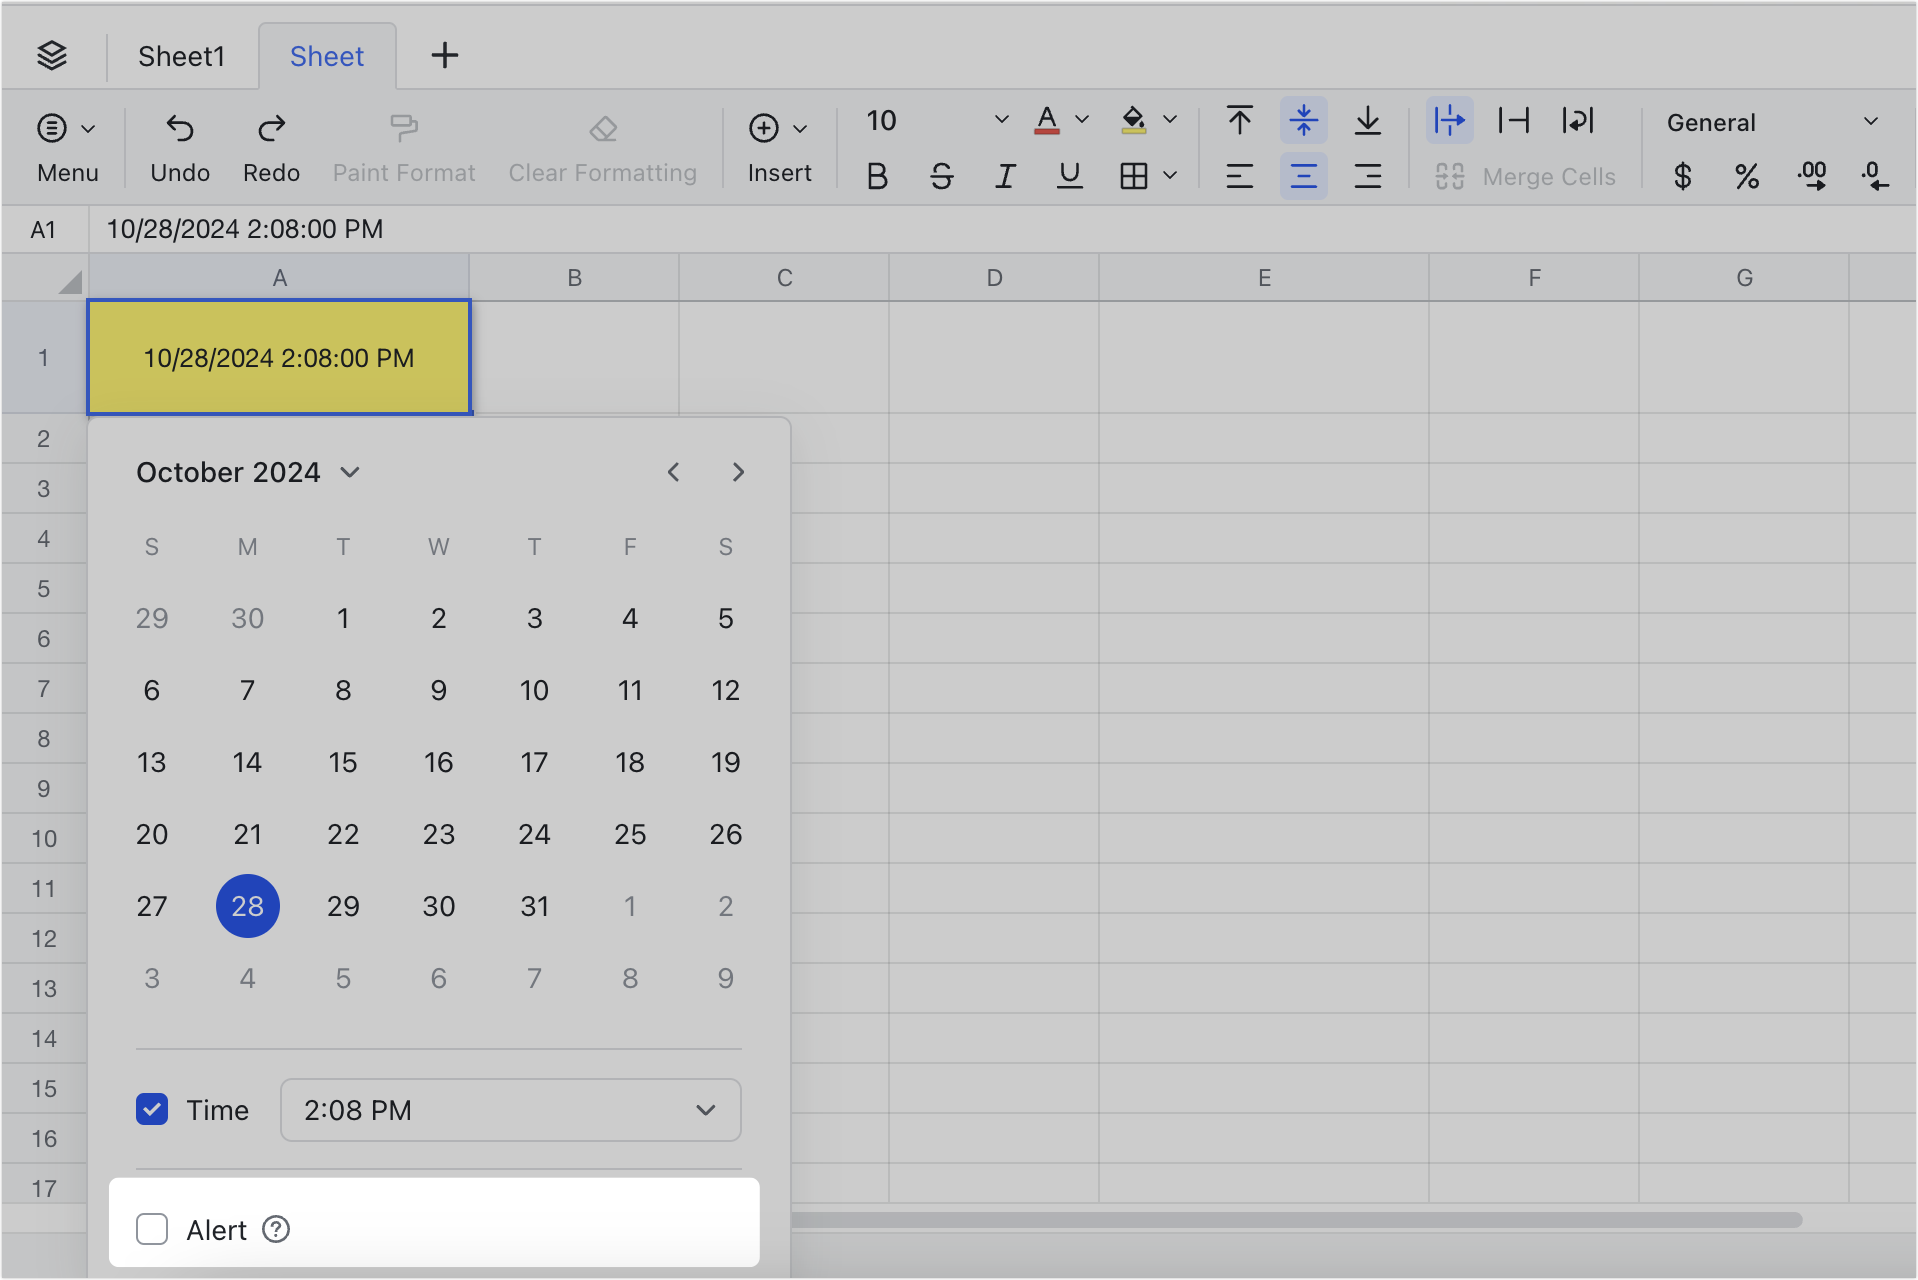Enable the Alert checkbox

point(152,1229)
